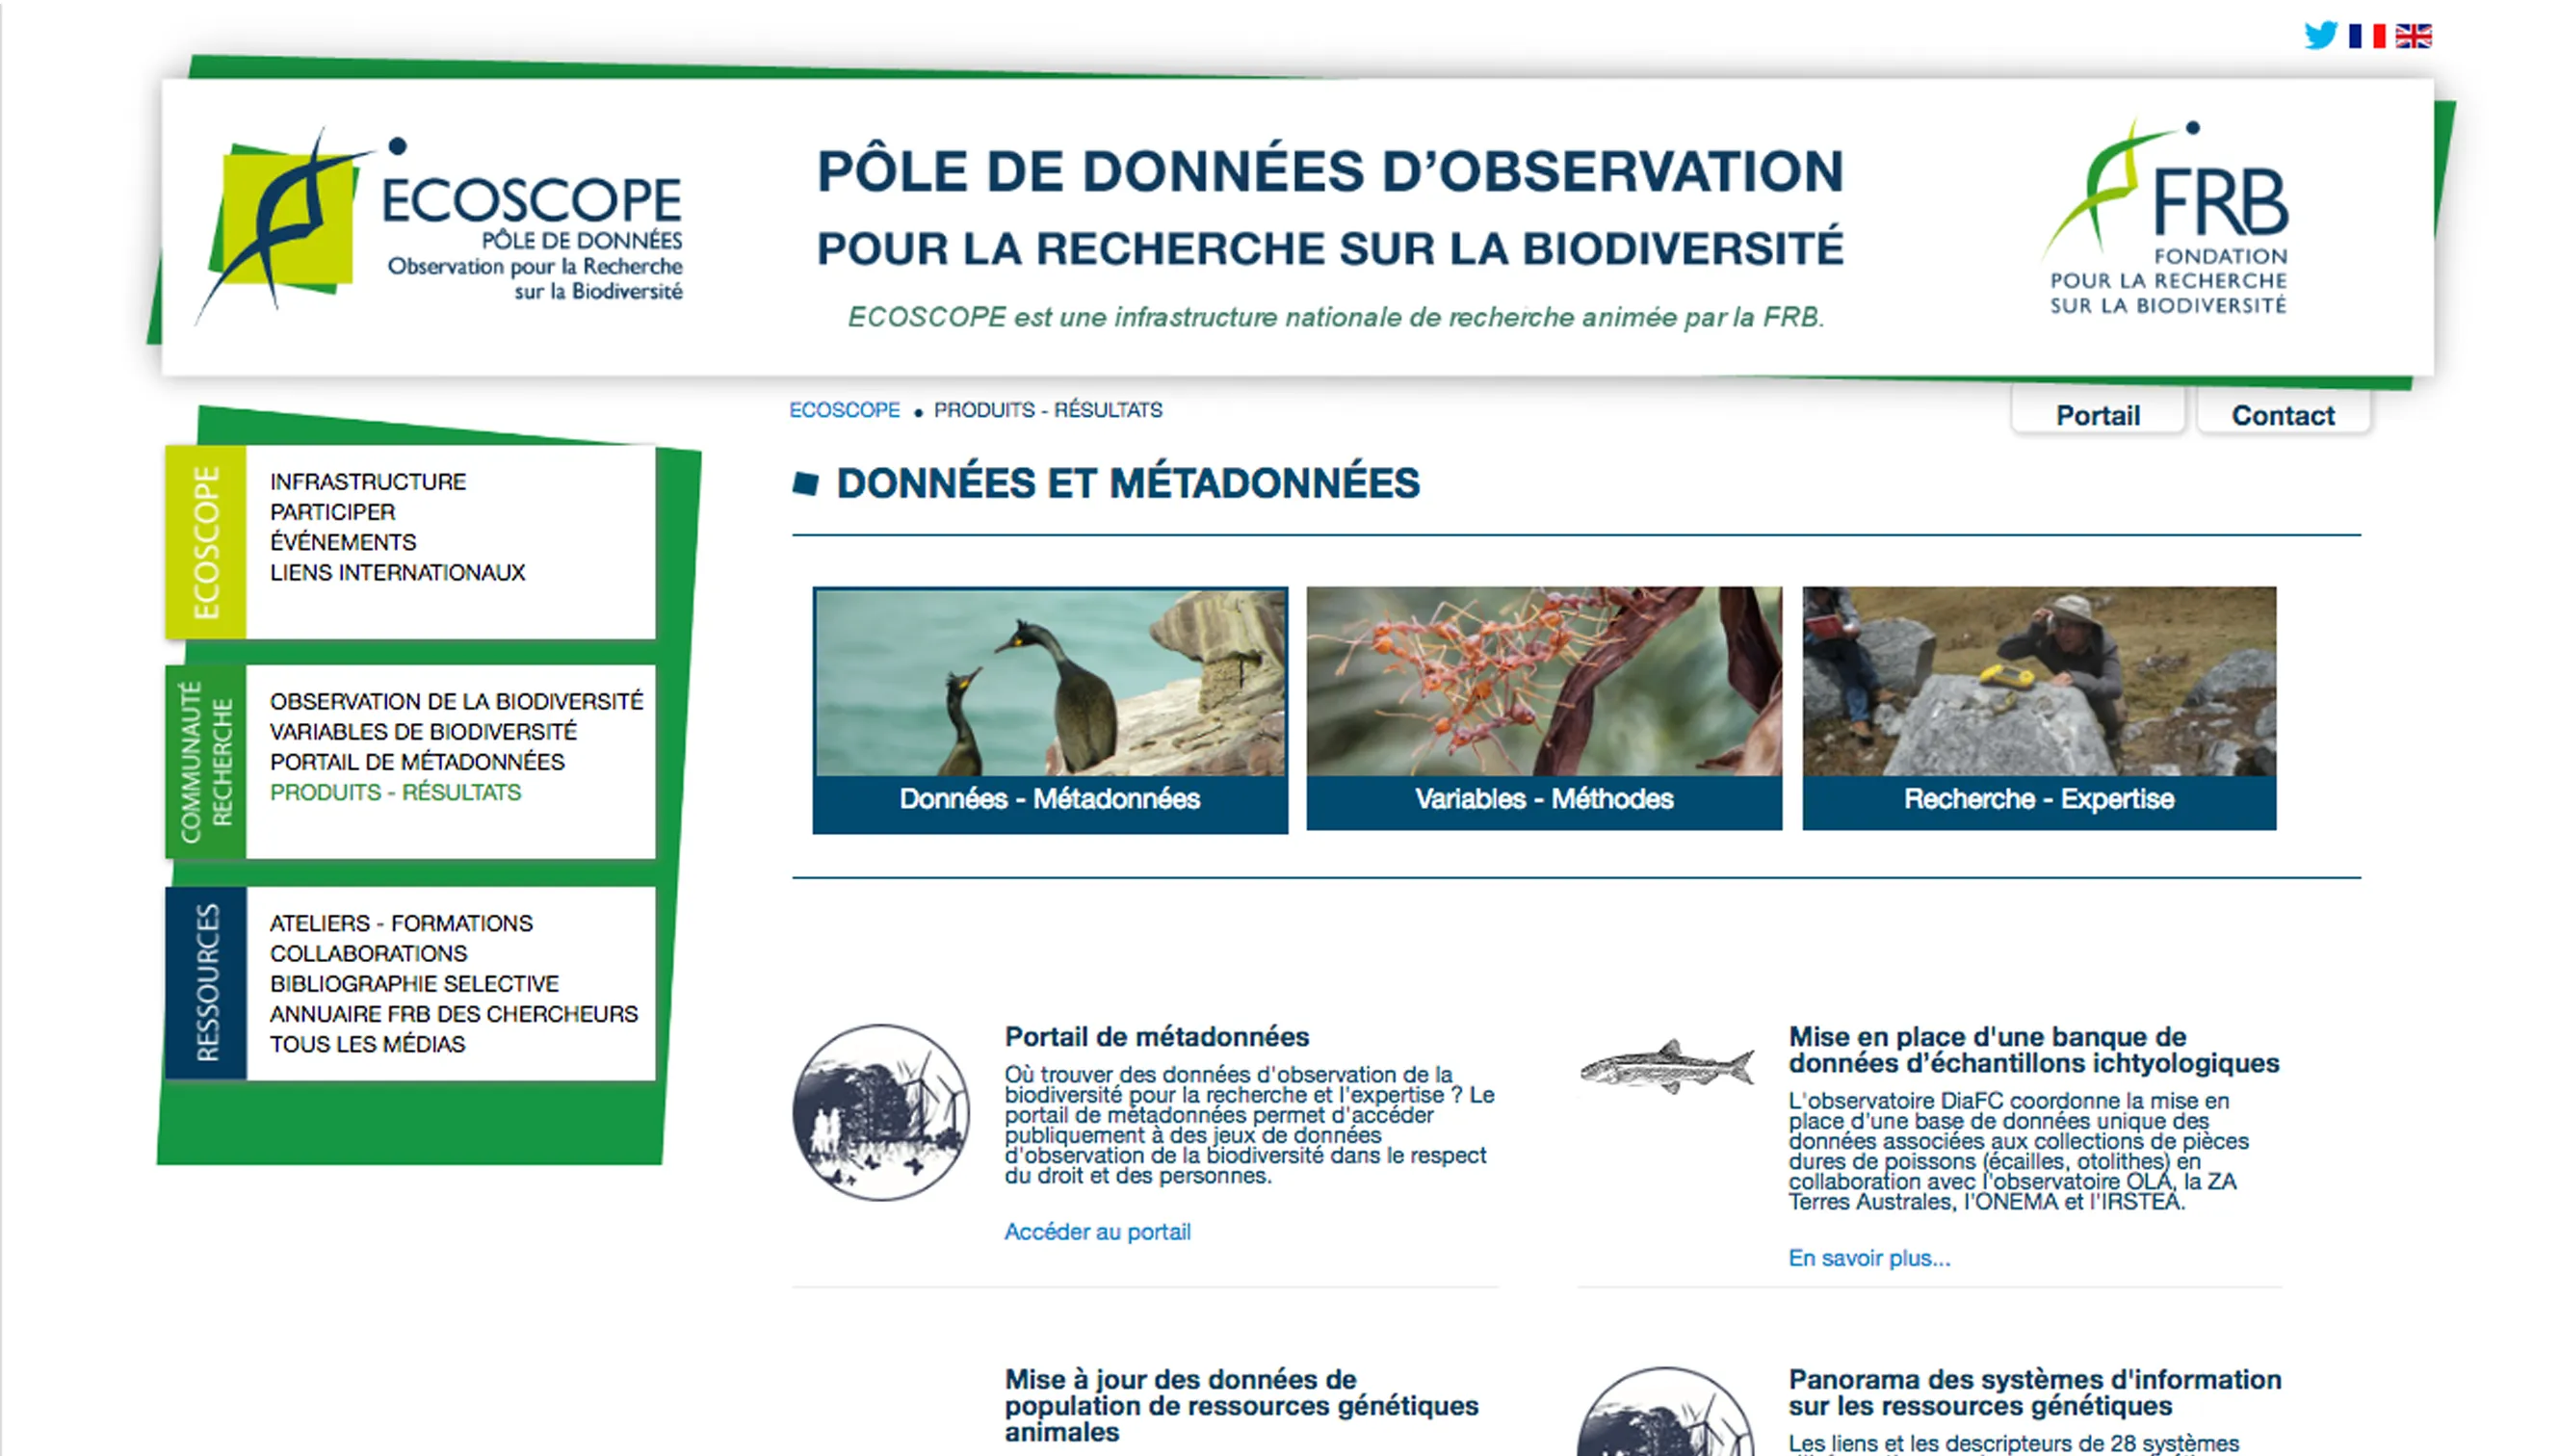Open ÉVÉNEMENTS menu item
The width and height of the screenshot is (2560, 1456).
tap(343, 542)
